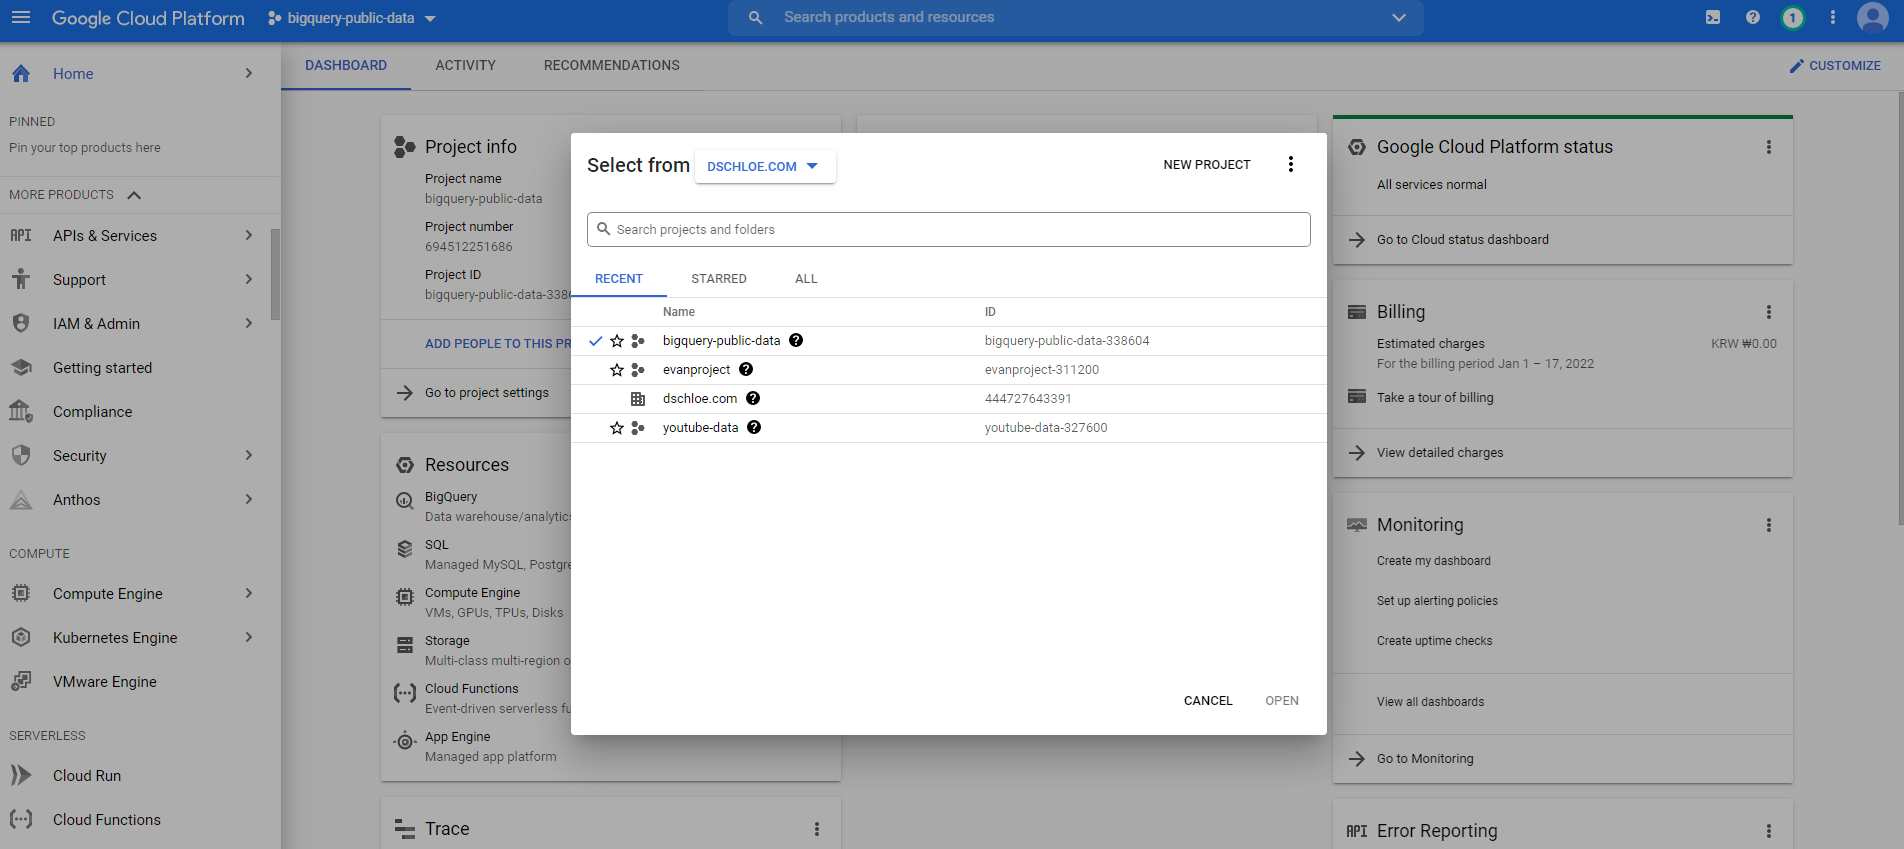The height and width of the screenshot is (849, 1904).
Task: Open the Anthos sidebar item
Action: tap(140, 499)
